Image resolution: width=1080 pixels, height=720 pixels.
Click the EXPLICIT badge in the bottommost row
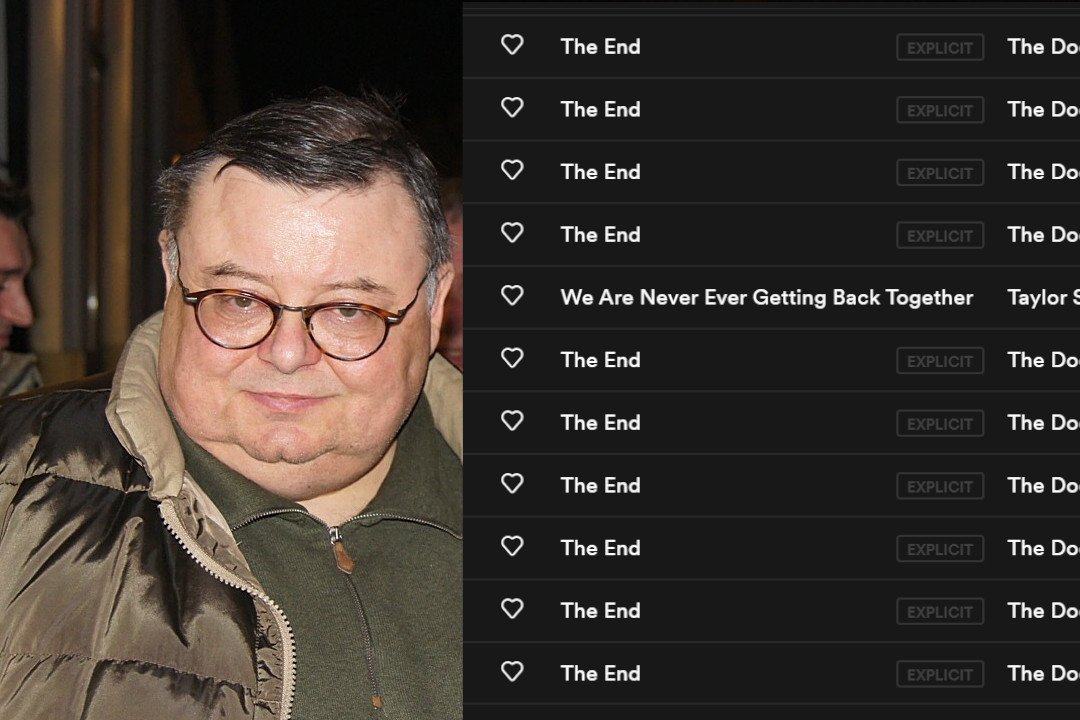940,675
